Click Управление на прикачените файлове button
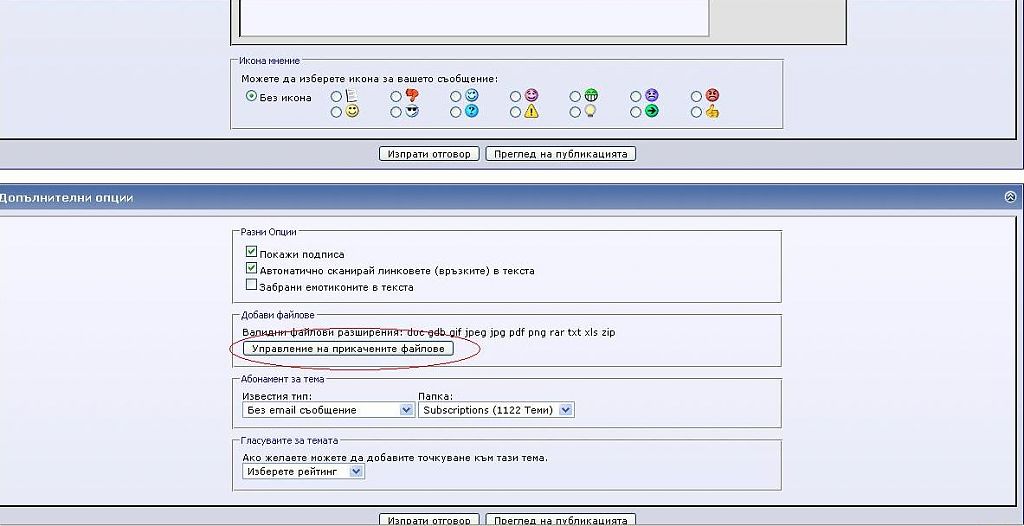Screen dimensions: 1024x526 point(348,349)
